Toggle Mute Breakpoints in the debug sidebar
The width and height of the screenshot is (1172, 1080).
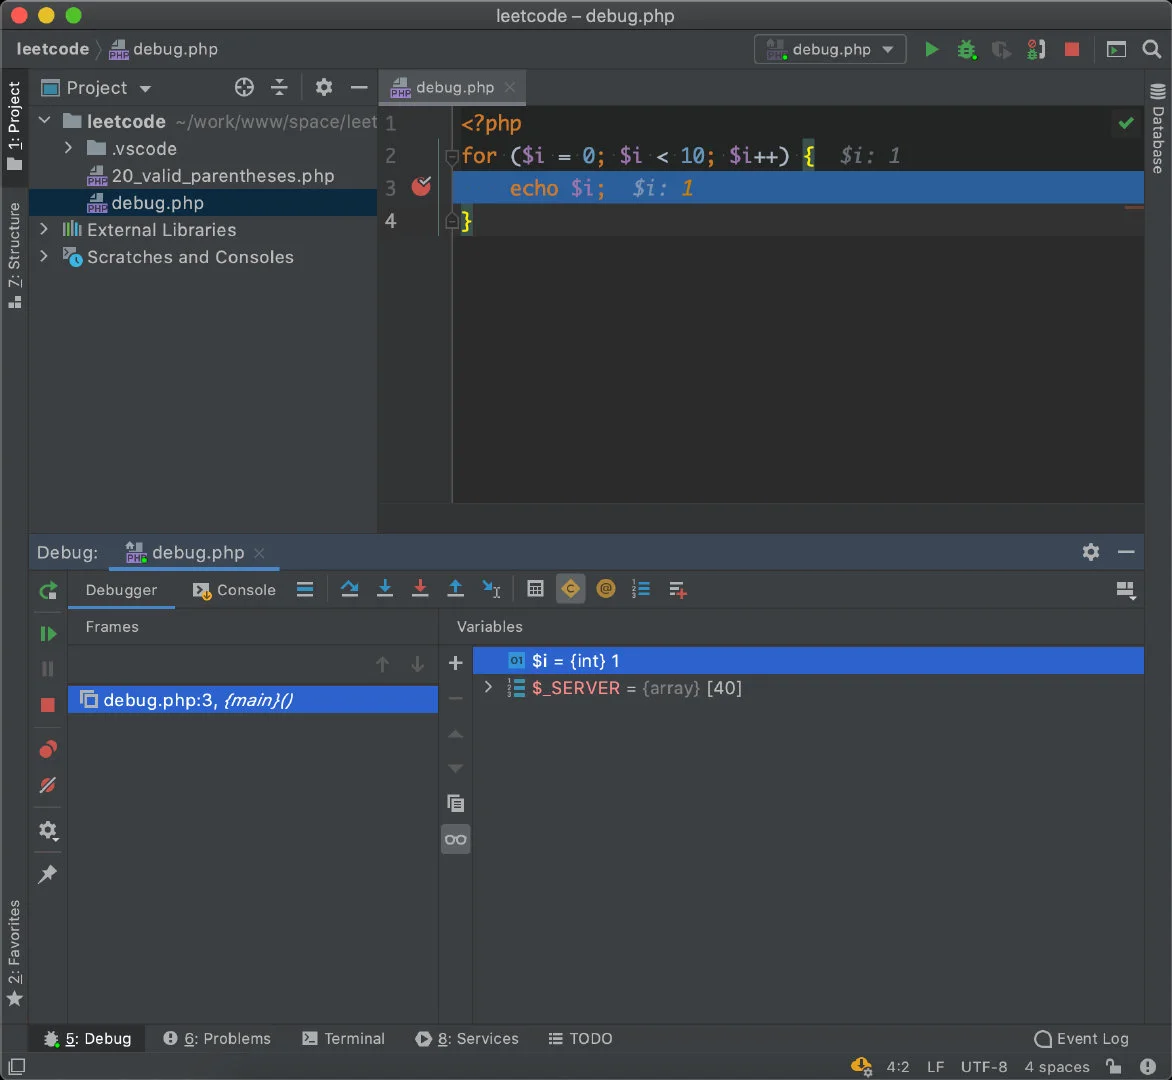(x=47, y=785)
